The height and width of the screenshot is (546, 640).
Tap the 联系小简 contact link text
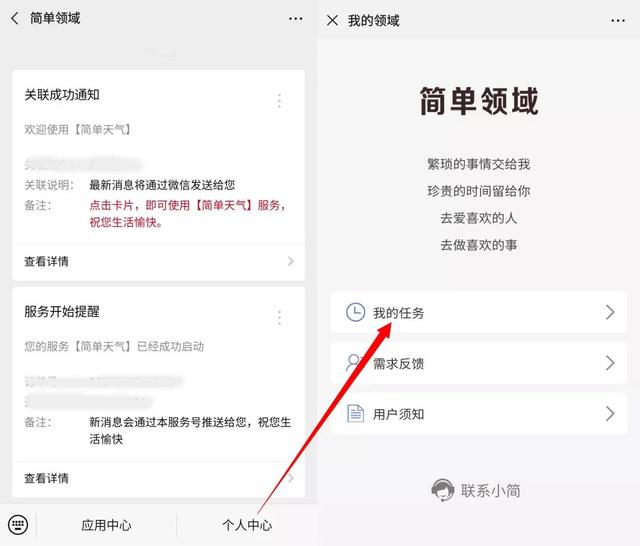click(x=490, y=490)
